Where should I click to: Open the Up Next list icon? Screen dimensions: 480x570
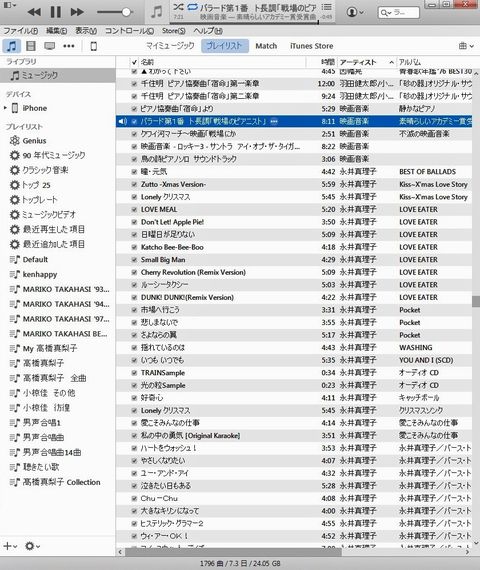point(327,7)
